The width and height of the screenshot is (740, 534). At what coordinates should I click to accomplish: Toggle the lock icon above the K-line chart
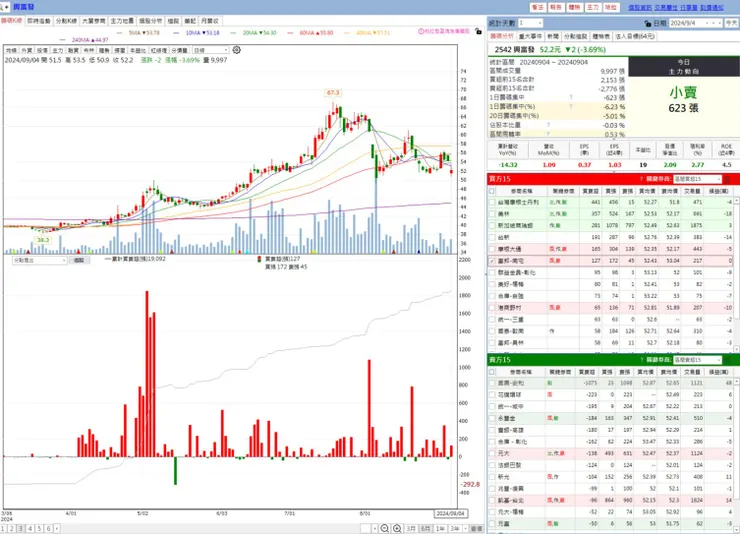point(478,31)
